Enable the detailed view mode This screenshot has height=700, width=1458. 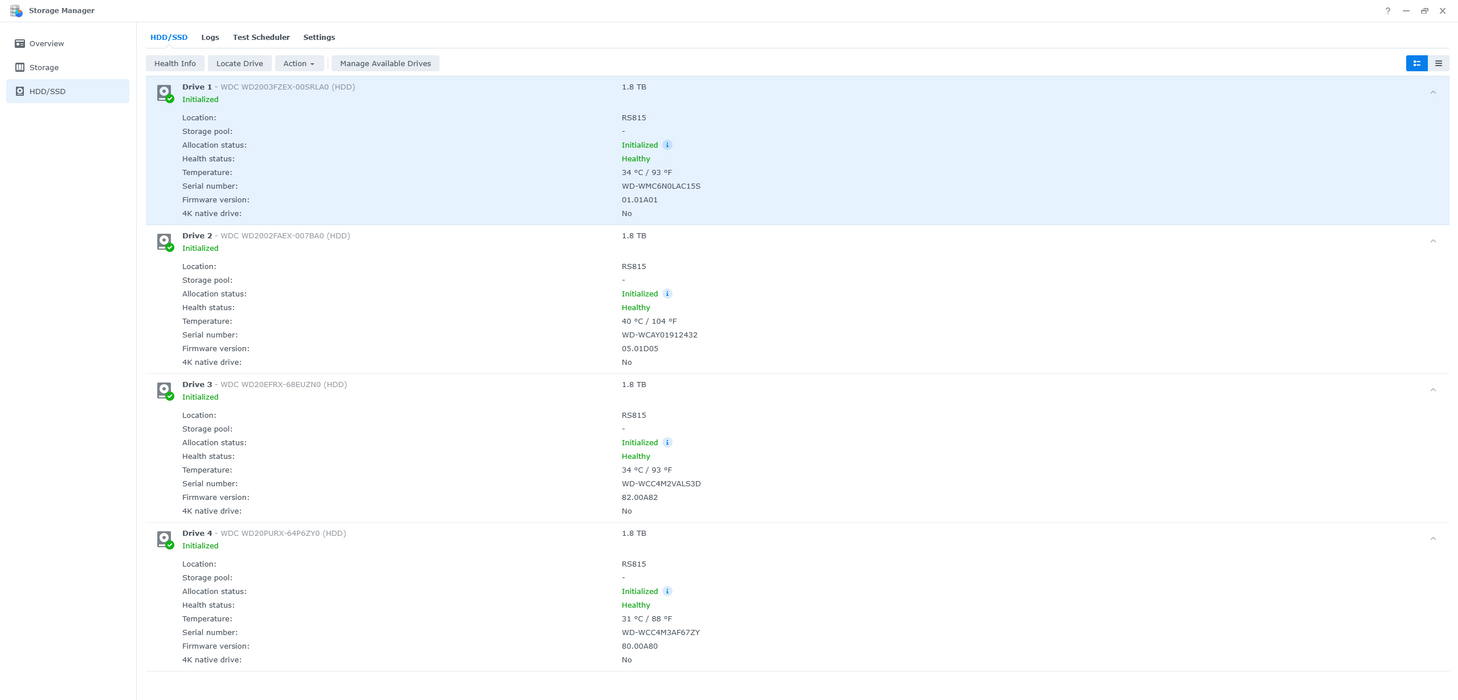click(x=1416, y=63)
